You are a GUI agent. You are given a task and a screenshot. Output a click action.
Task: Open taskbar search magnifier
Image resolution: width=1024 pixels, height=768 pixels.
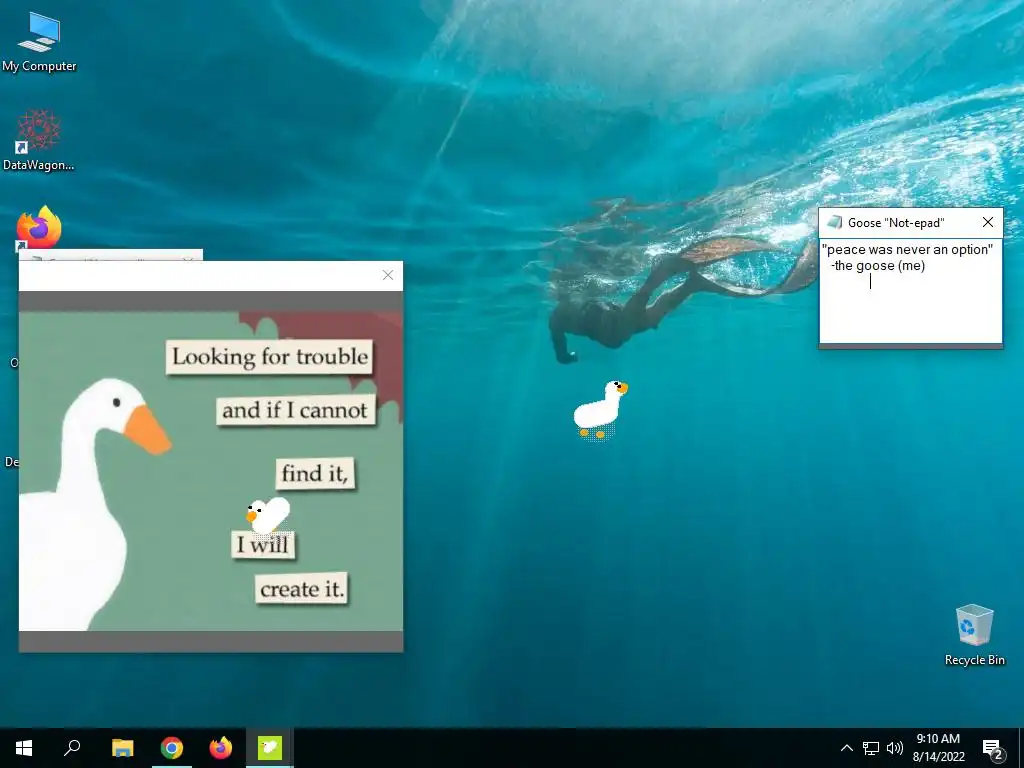[72, 748]
